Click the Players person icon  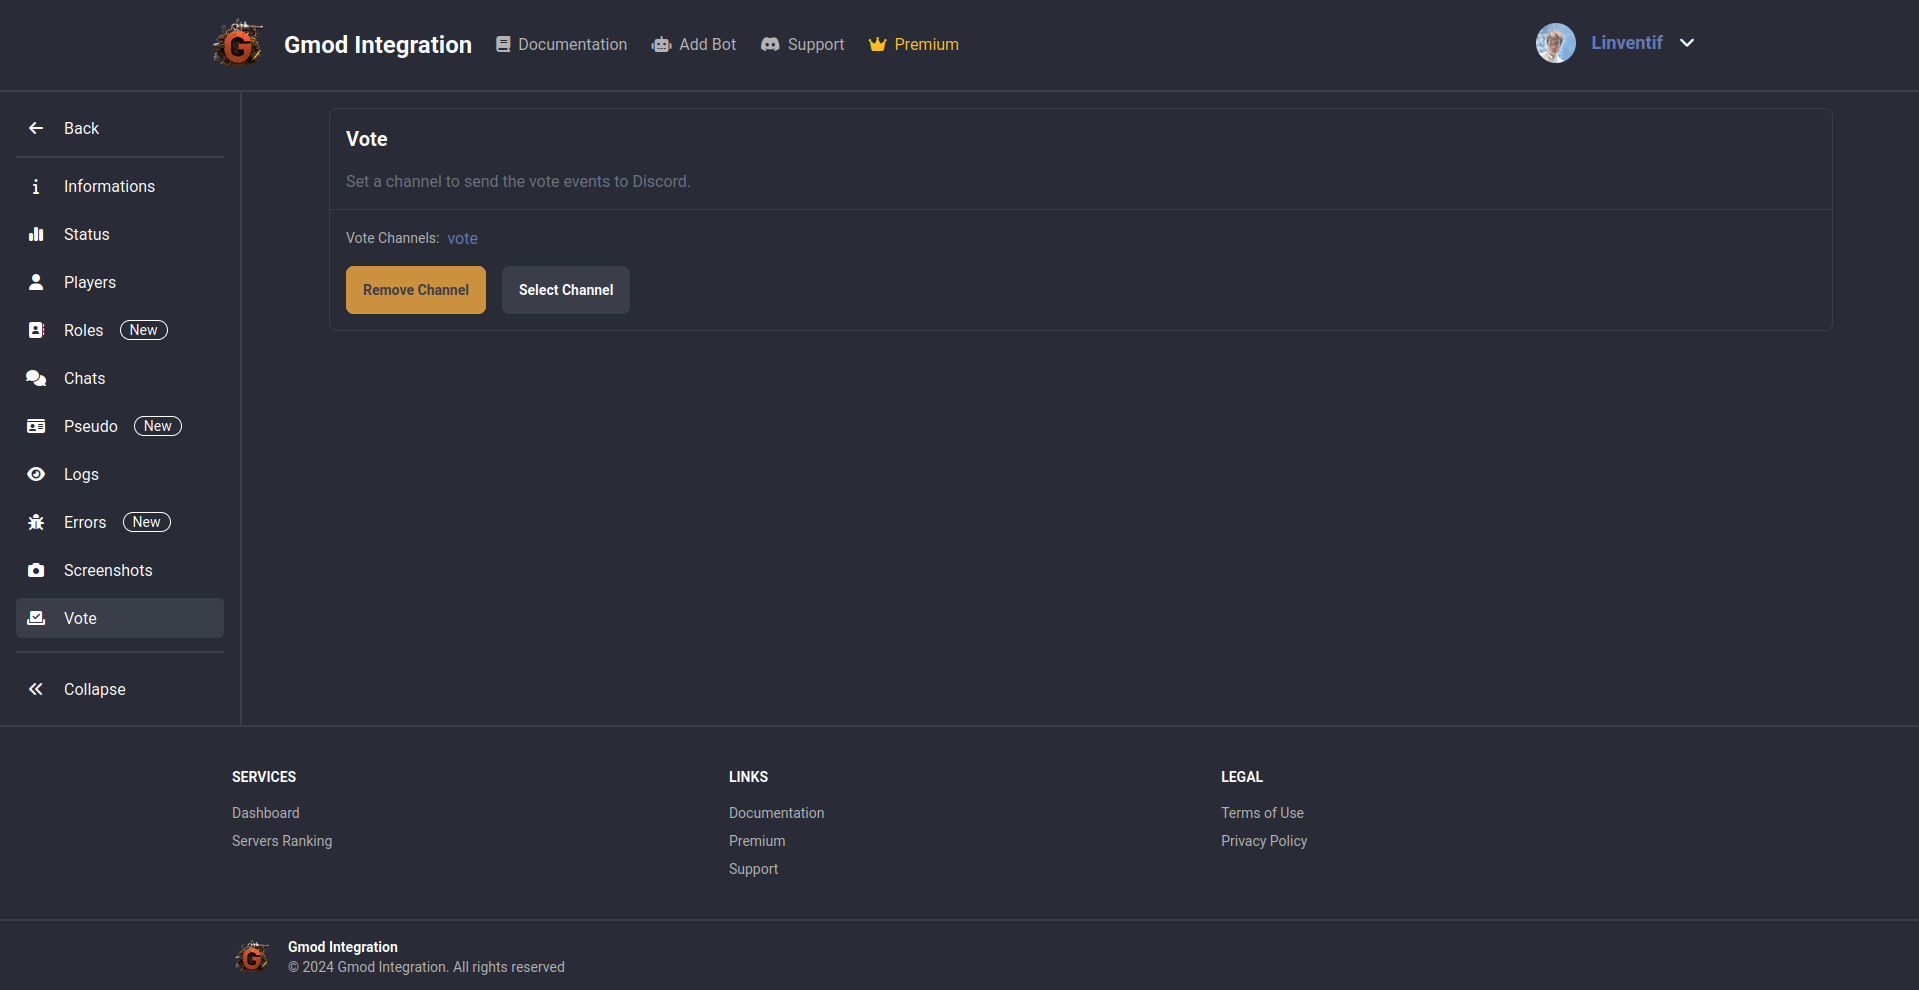(x=36, y=282)
